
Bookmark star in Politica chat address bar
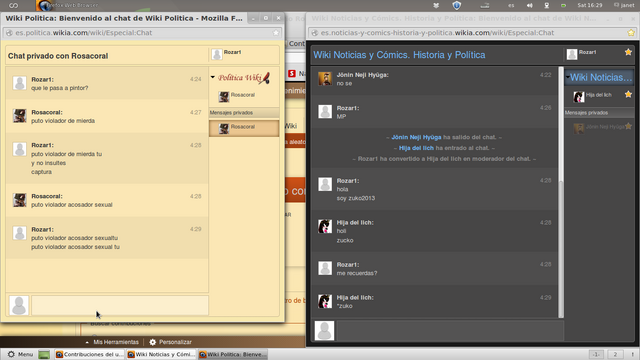[x=276, y=33]
